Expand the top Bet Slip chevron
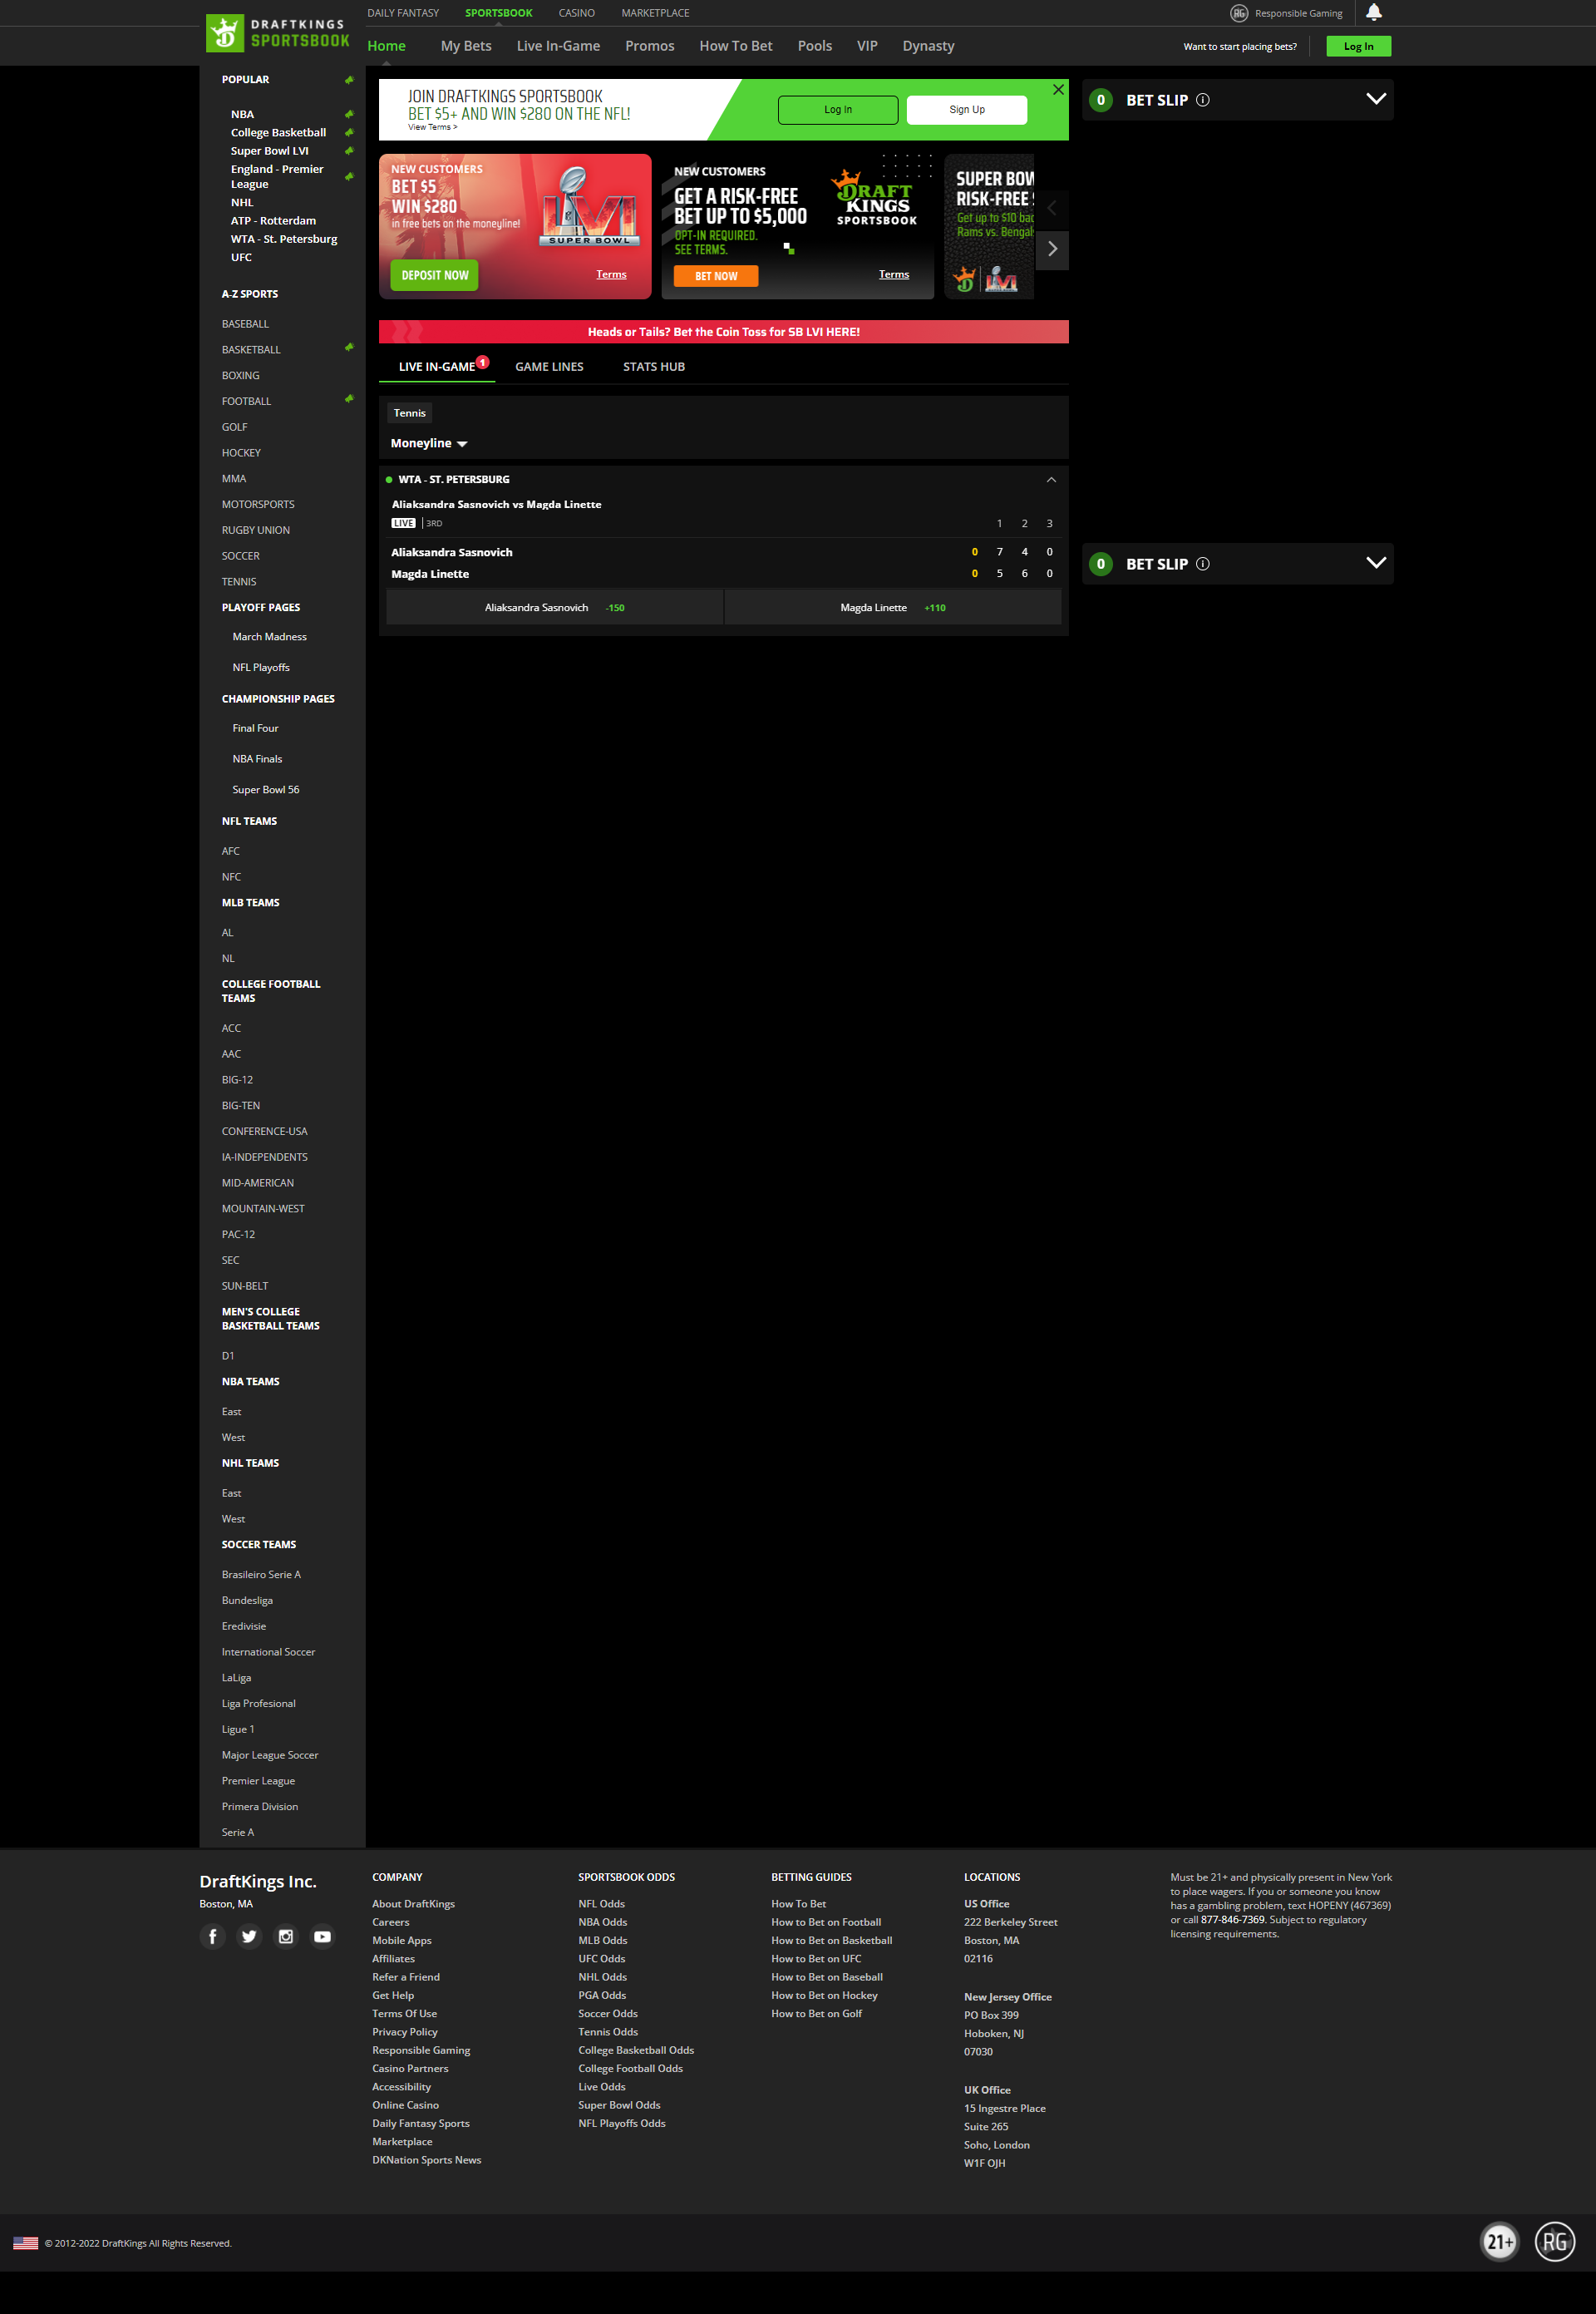 click(1375, 99)
